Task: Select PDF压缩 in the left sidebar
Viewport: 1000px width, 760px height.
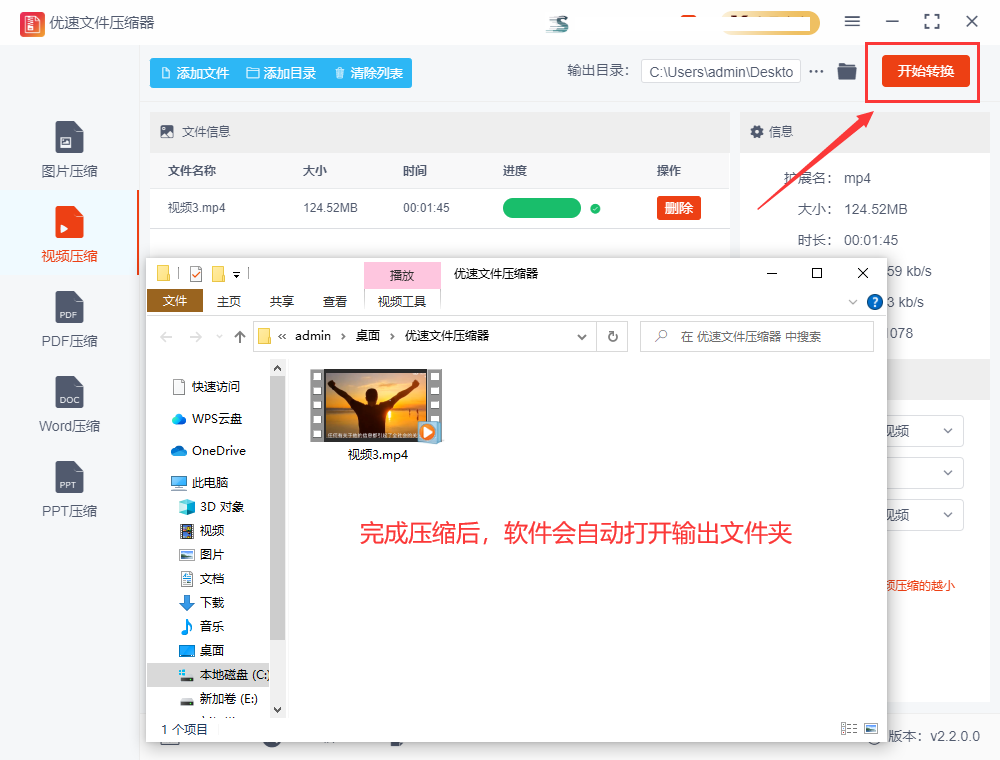Action: pos(69,320)
